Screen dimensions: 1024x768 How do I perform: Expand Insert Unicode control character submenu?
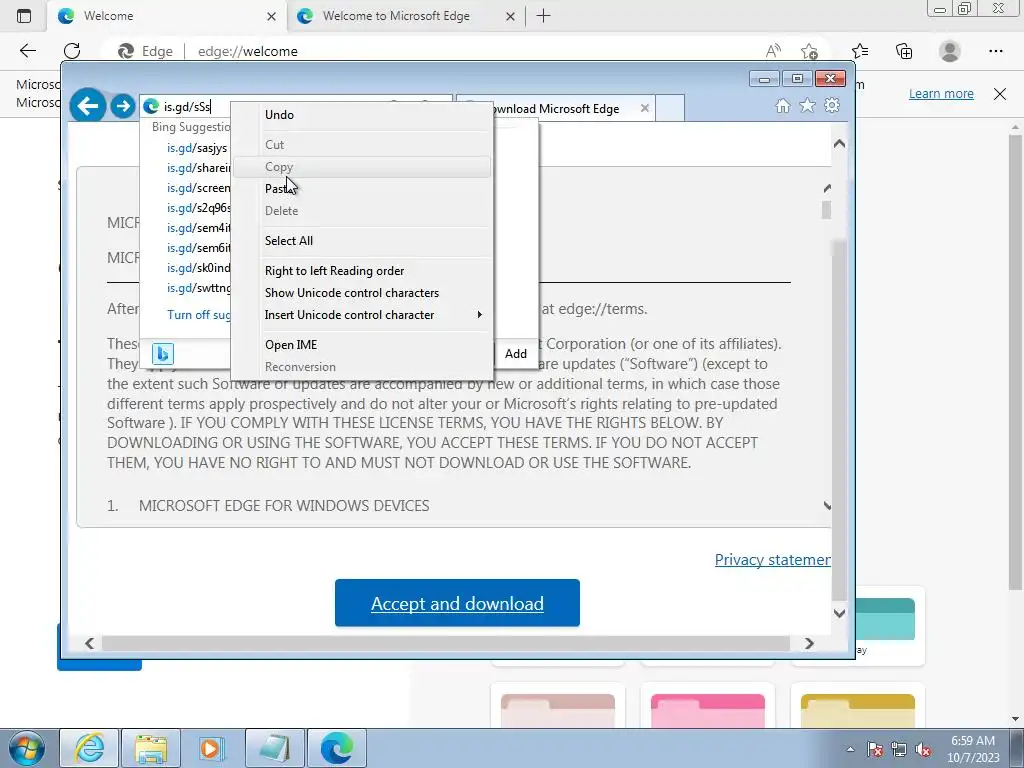coord(362,315)
